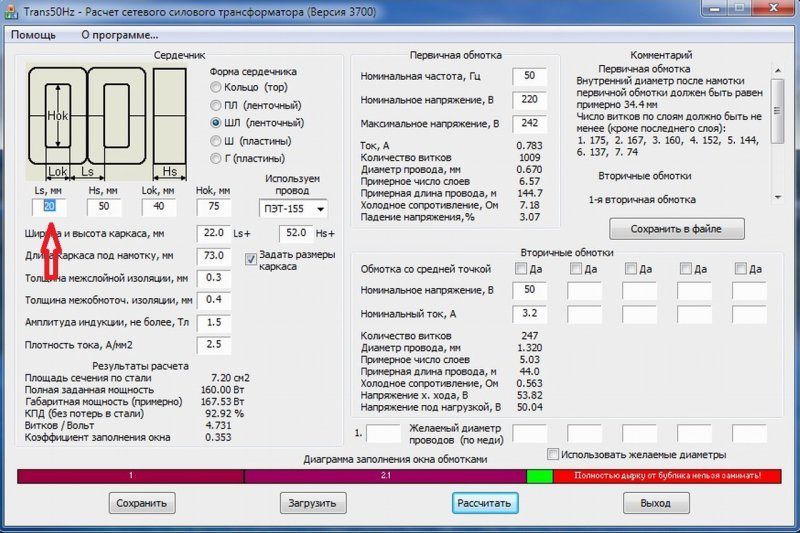
Task: Click fifth secondary Номинальный ток field
Action: [x=749, y=314]
